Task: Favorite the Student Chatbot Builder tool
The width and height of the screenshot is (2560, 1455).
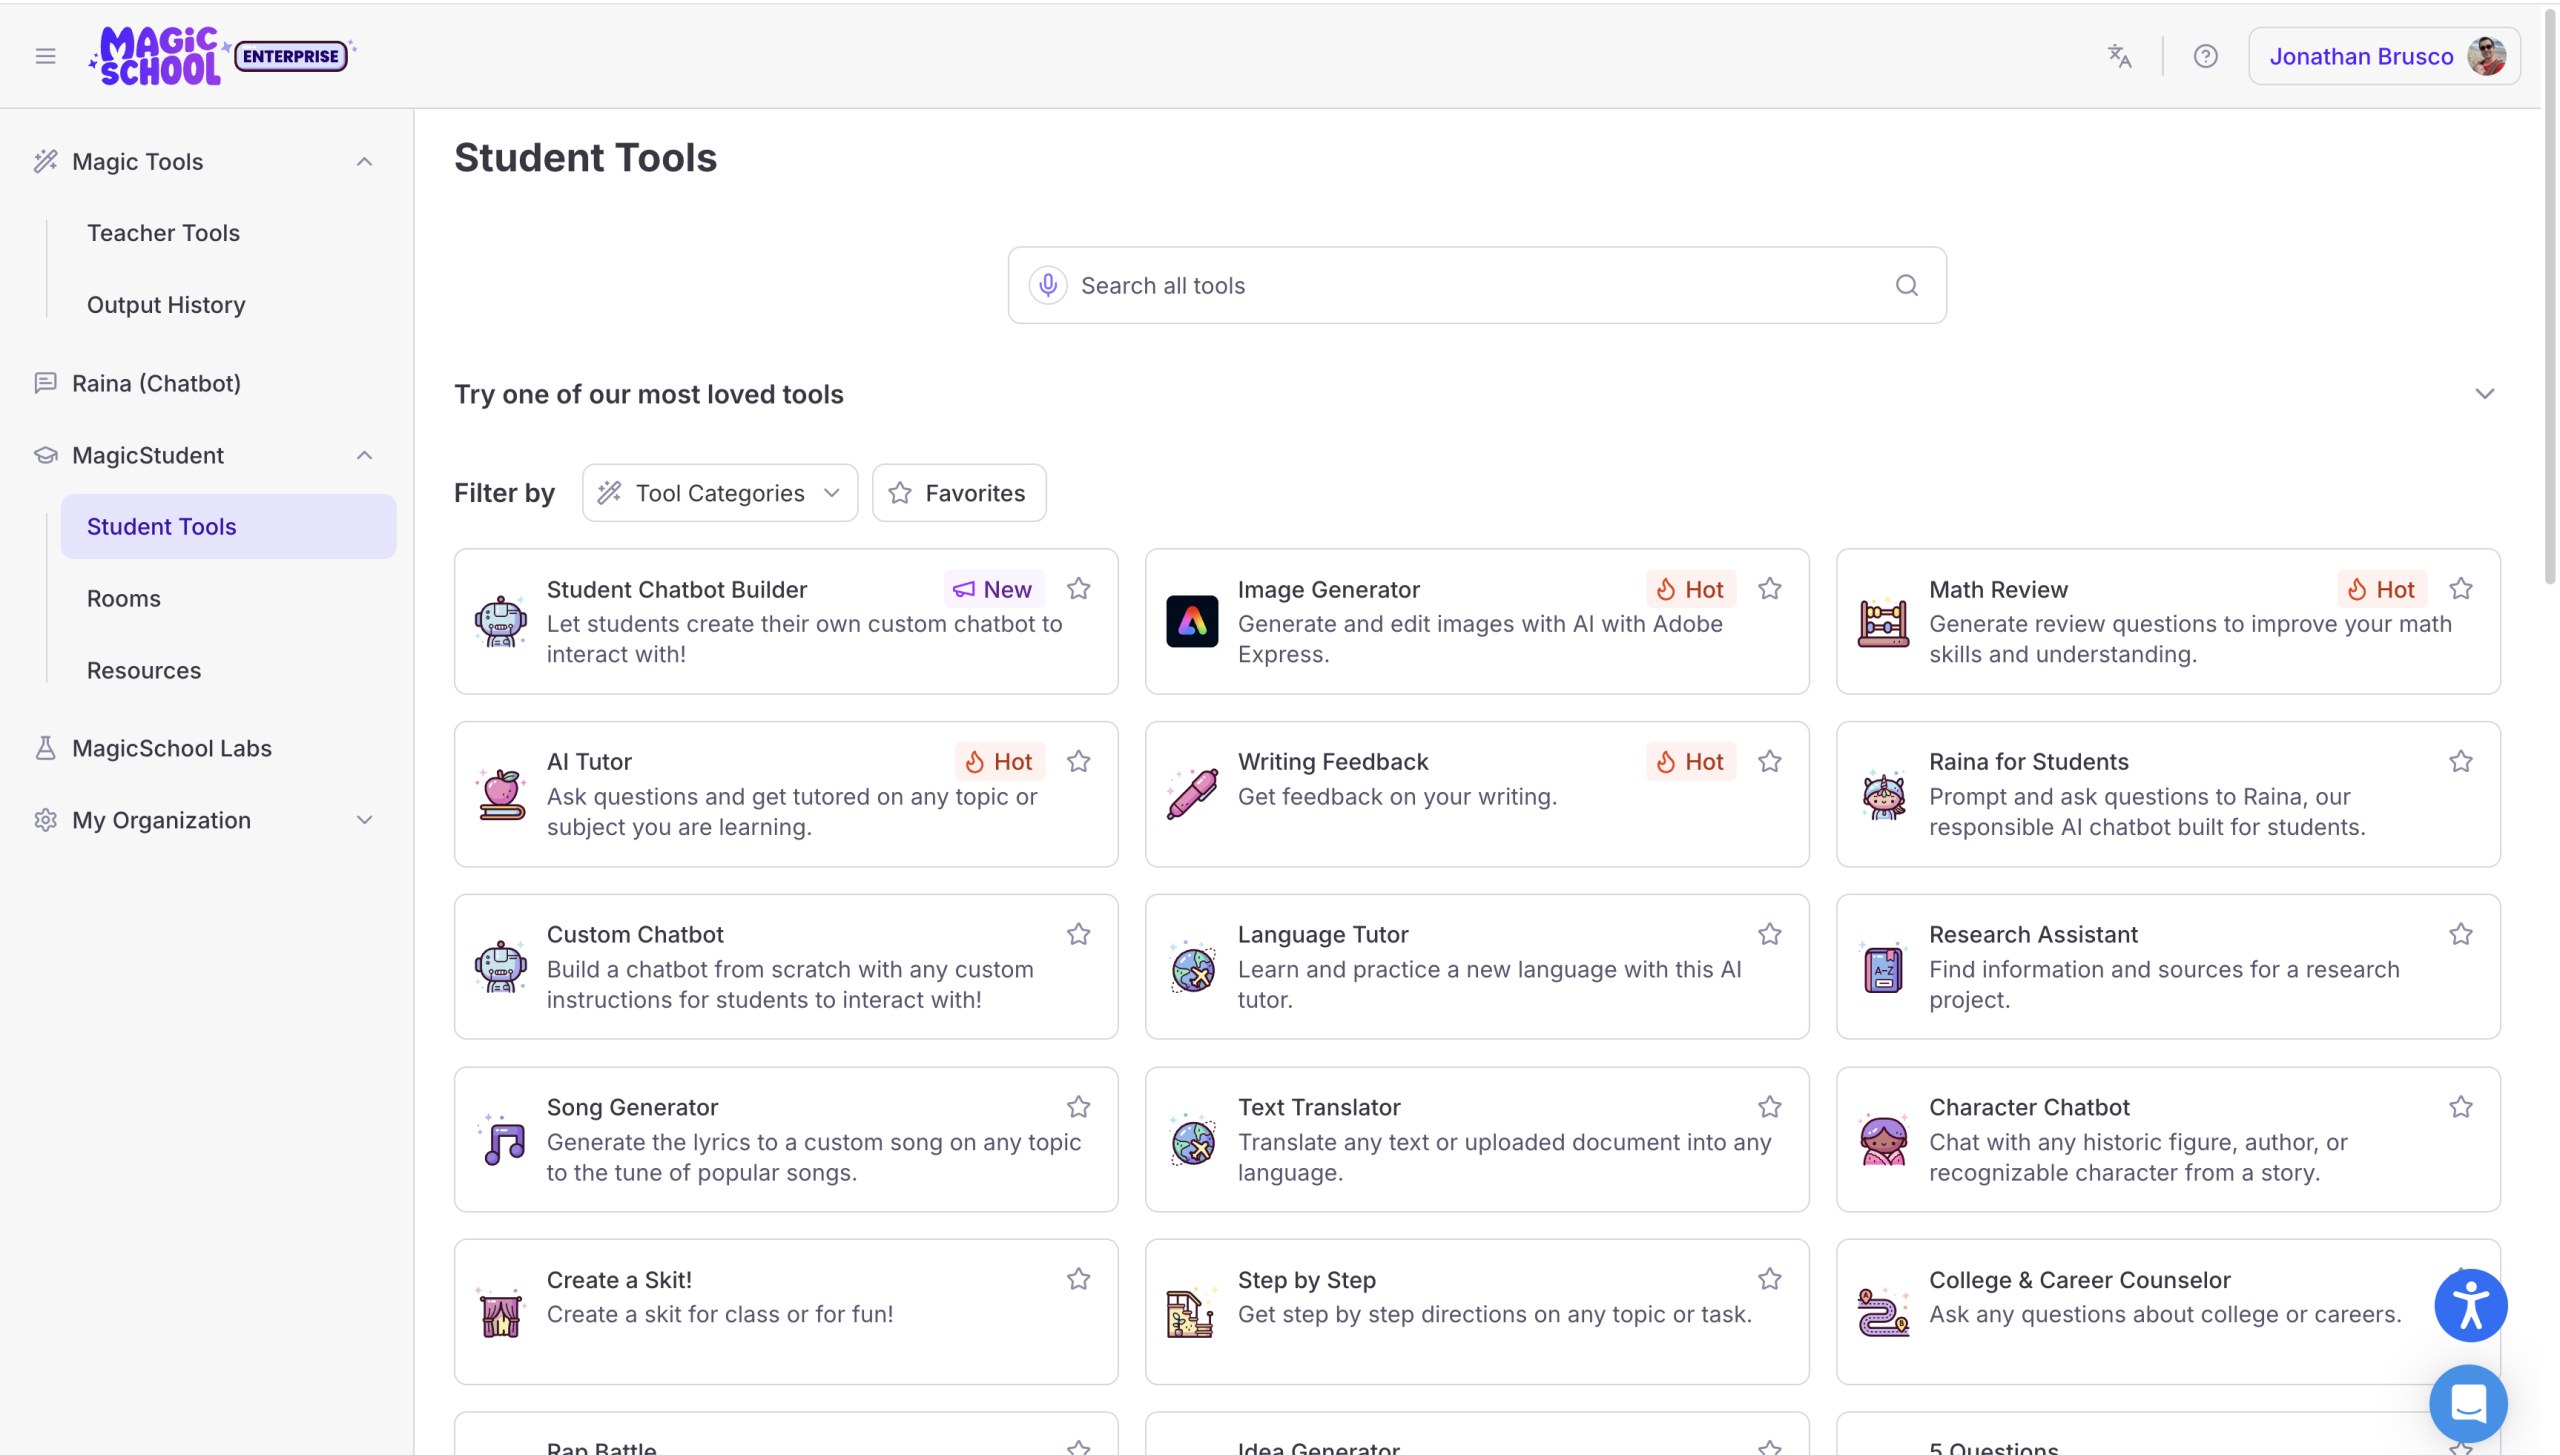Action: pyautogui.click(x=1078, y=589)
